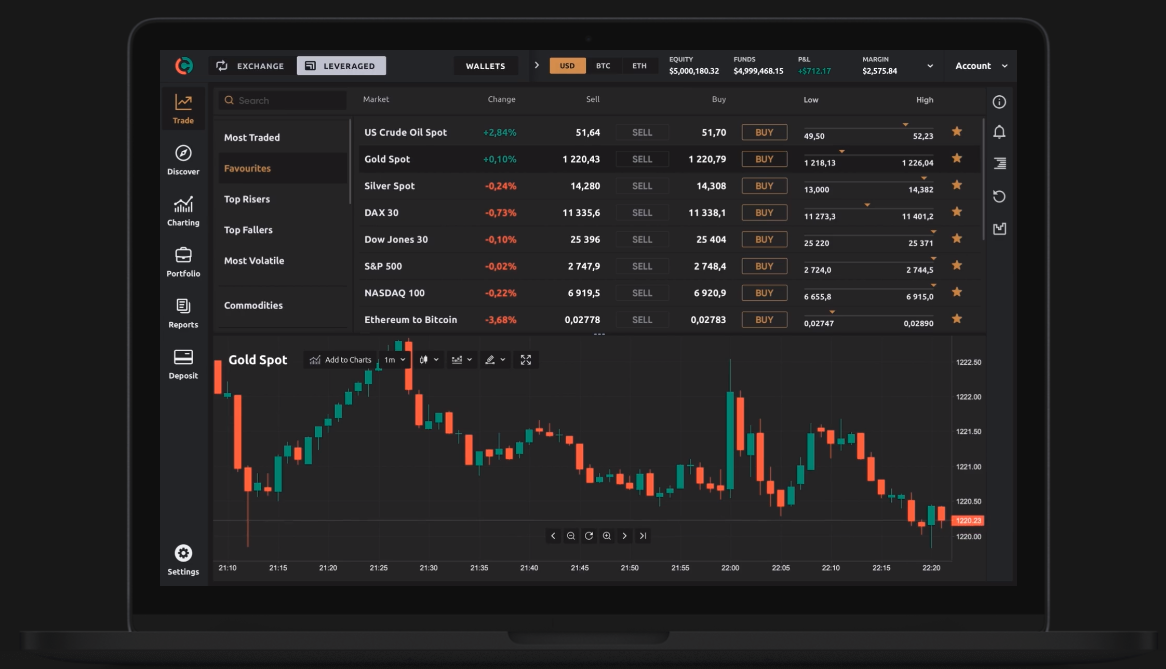Open the Deposit card section
The width and height of the screenshot is (1166, 669).
click(x=183, y=364)
